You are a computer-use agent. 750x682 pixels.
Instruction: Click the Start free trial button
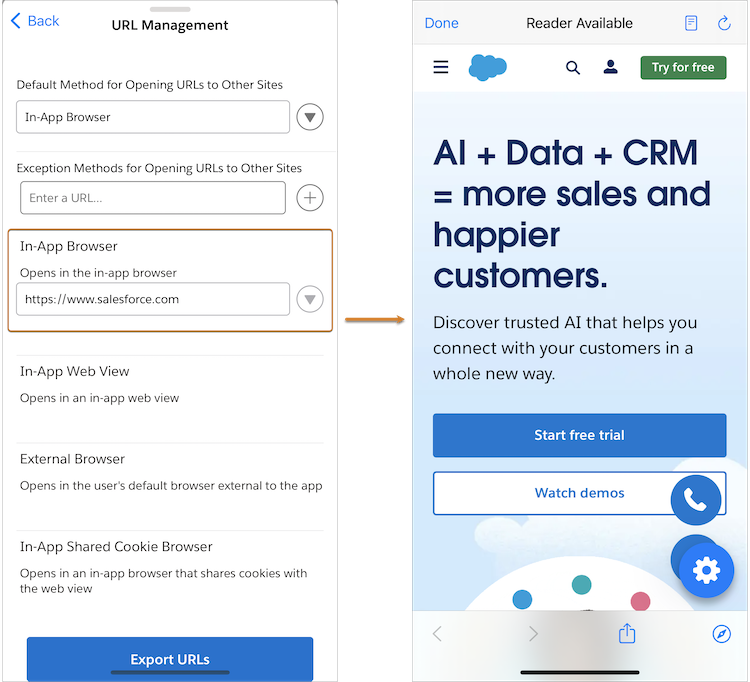(579, 435)
